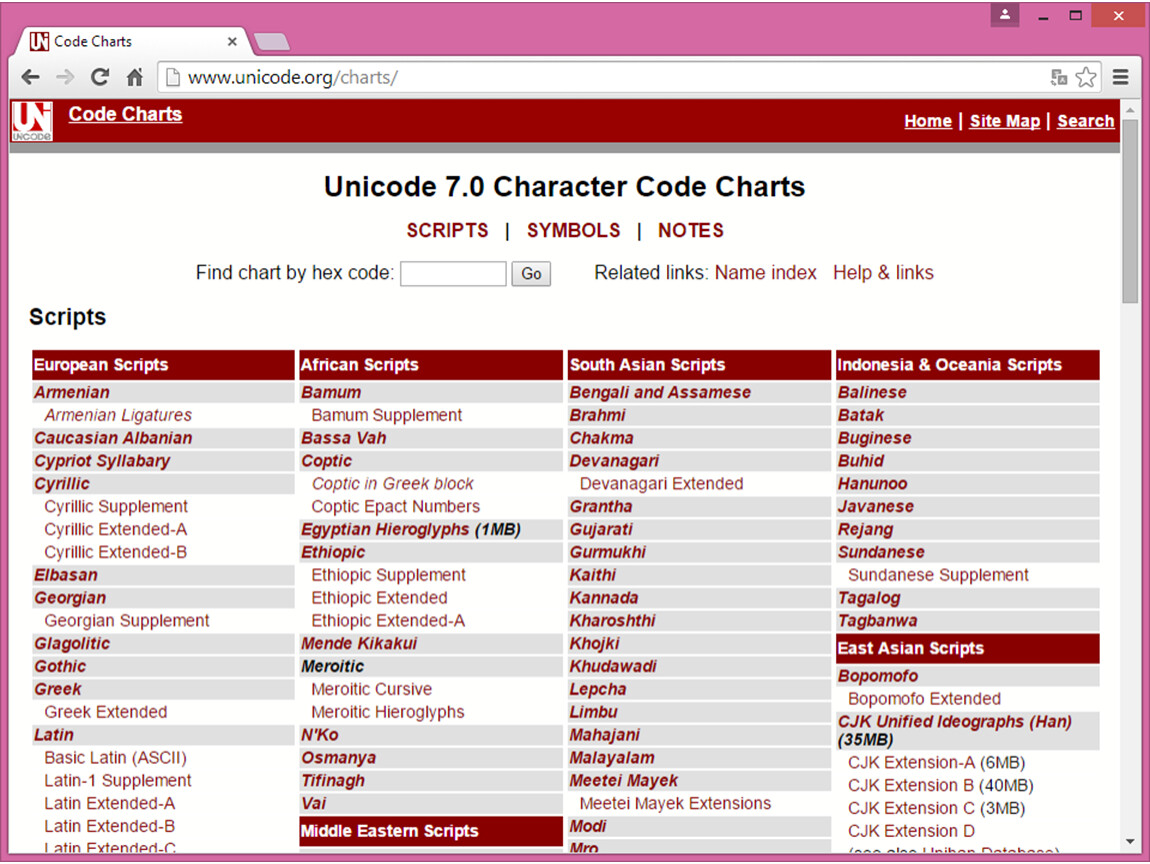
Task: Open the Chrome hamburger menu
Action: pos(1121,77)
